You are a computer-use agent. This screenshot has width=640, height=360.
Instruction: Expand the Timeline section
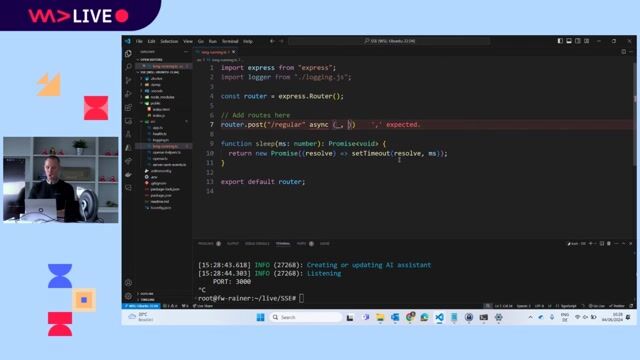click(146, 300)
